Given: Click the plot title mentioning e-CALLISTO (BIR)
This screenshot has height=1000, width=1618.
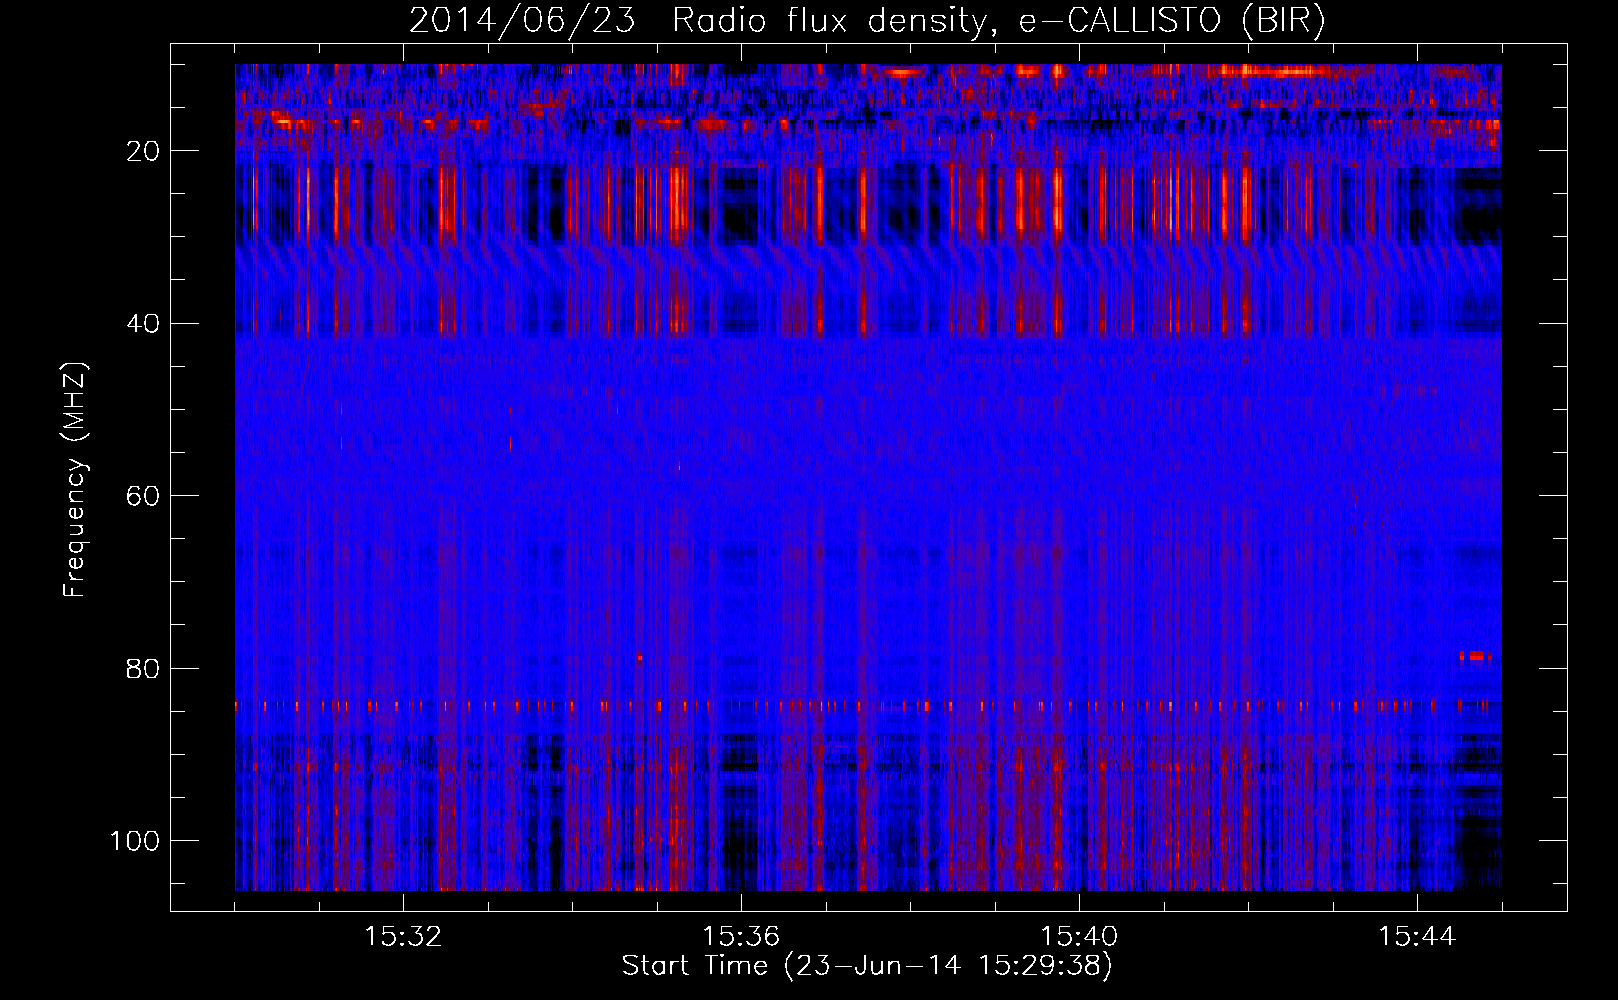Looking at the screenshot, I should [867, 21].
